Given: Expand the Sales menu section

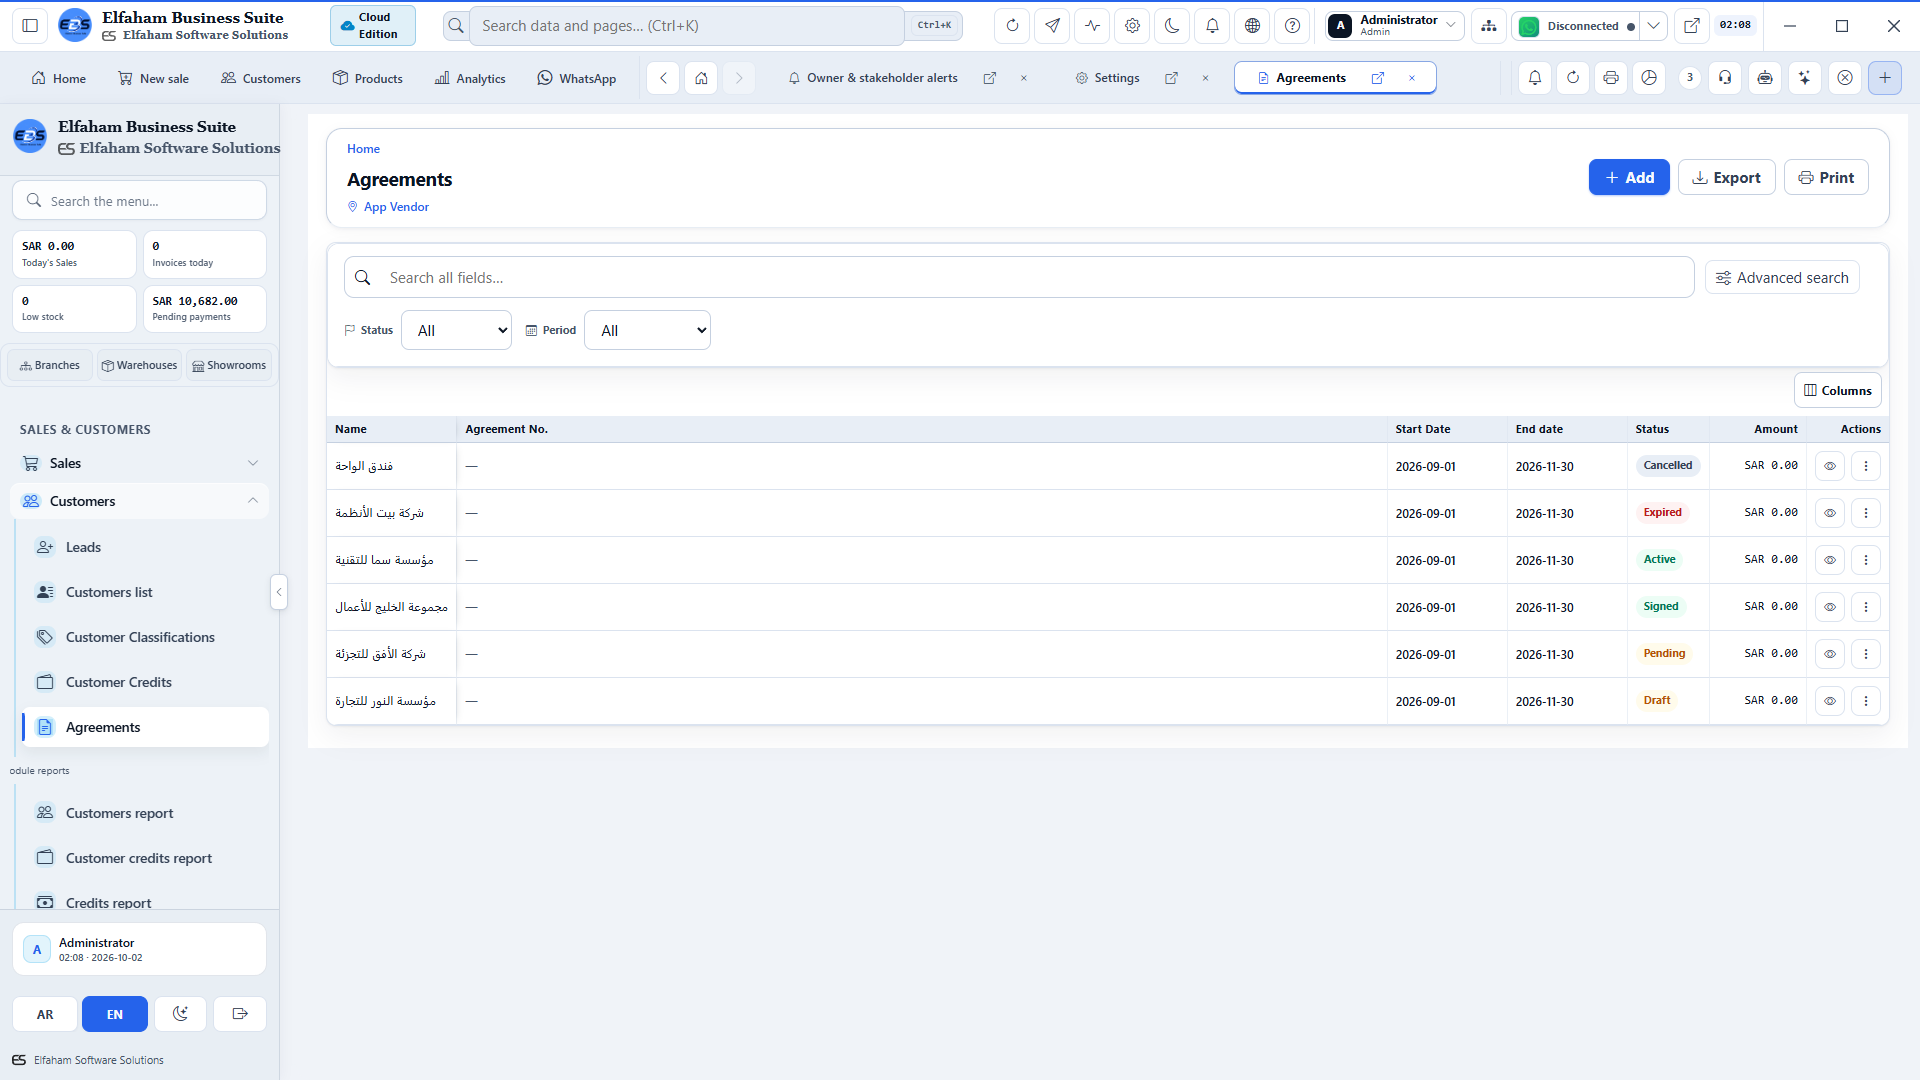Looking at the screenshot, I should [x=140, y=463].
